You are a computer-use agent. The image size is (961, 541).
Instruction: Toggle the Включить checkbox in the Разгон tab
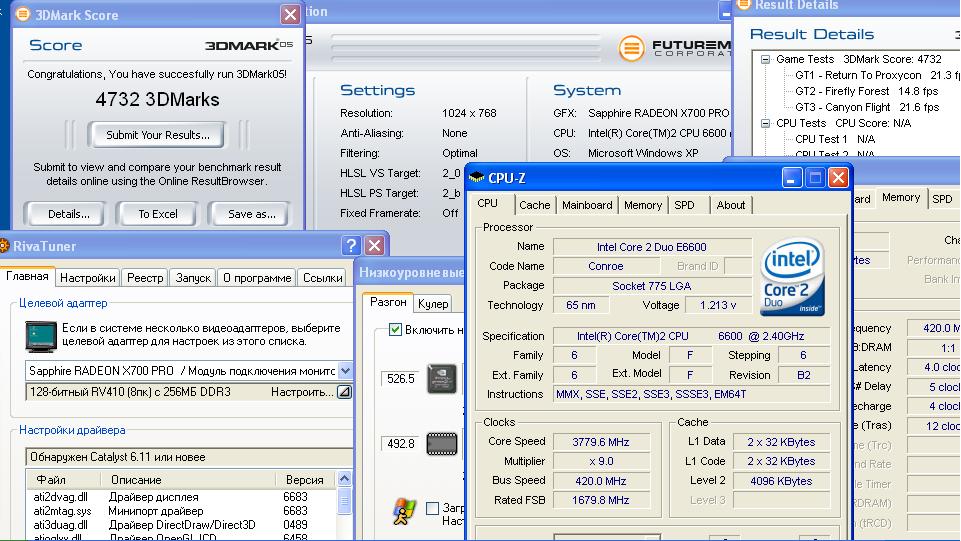pos(395,330)
